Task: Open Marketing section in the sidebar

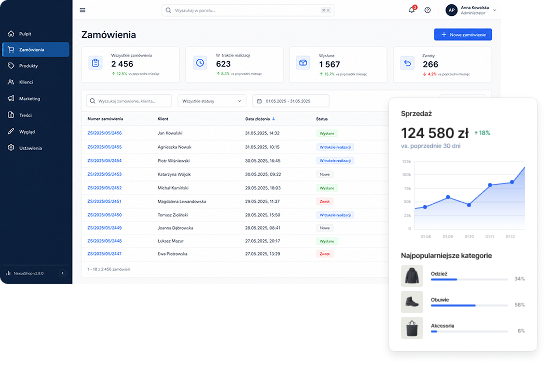Action: click(x=35, y=99)
